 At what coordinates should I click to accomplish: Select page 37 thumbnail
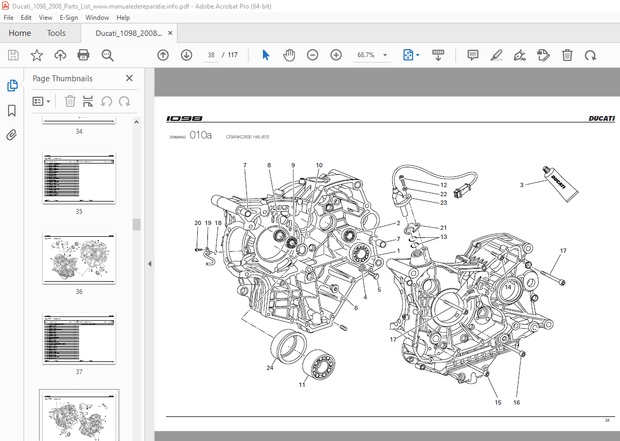pyautogui.click(x=79, y=339)
